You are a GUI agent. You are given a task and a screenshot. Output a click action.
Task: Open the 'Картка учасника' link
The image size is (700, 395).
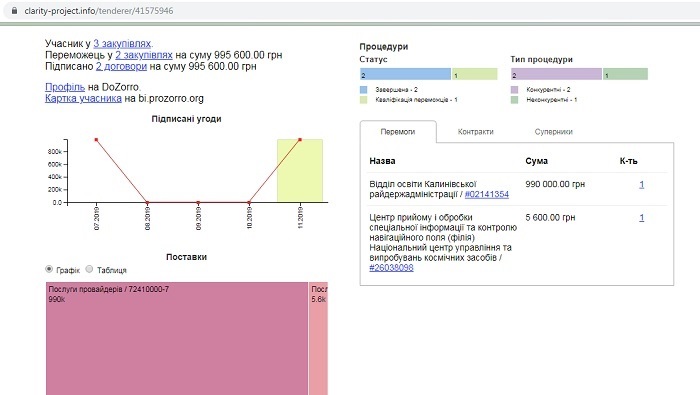83,98
